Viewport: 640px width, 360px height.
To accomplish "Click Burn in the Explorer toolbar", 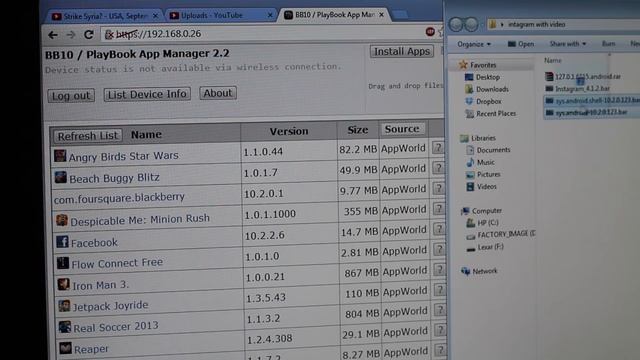I will tap(608, 43).
